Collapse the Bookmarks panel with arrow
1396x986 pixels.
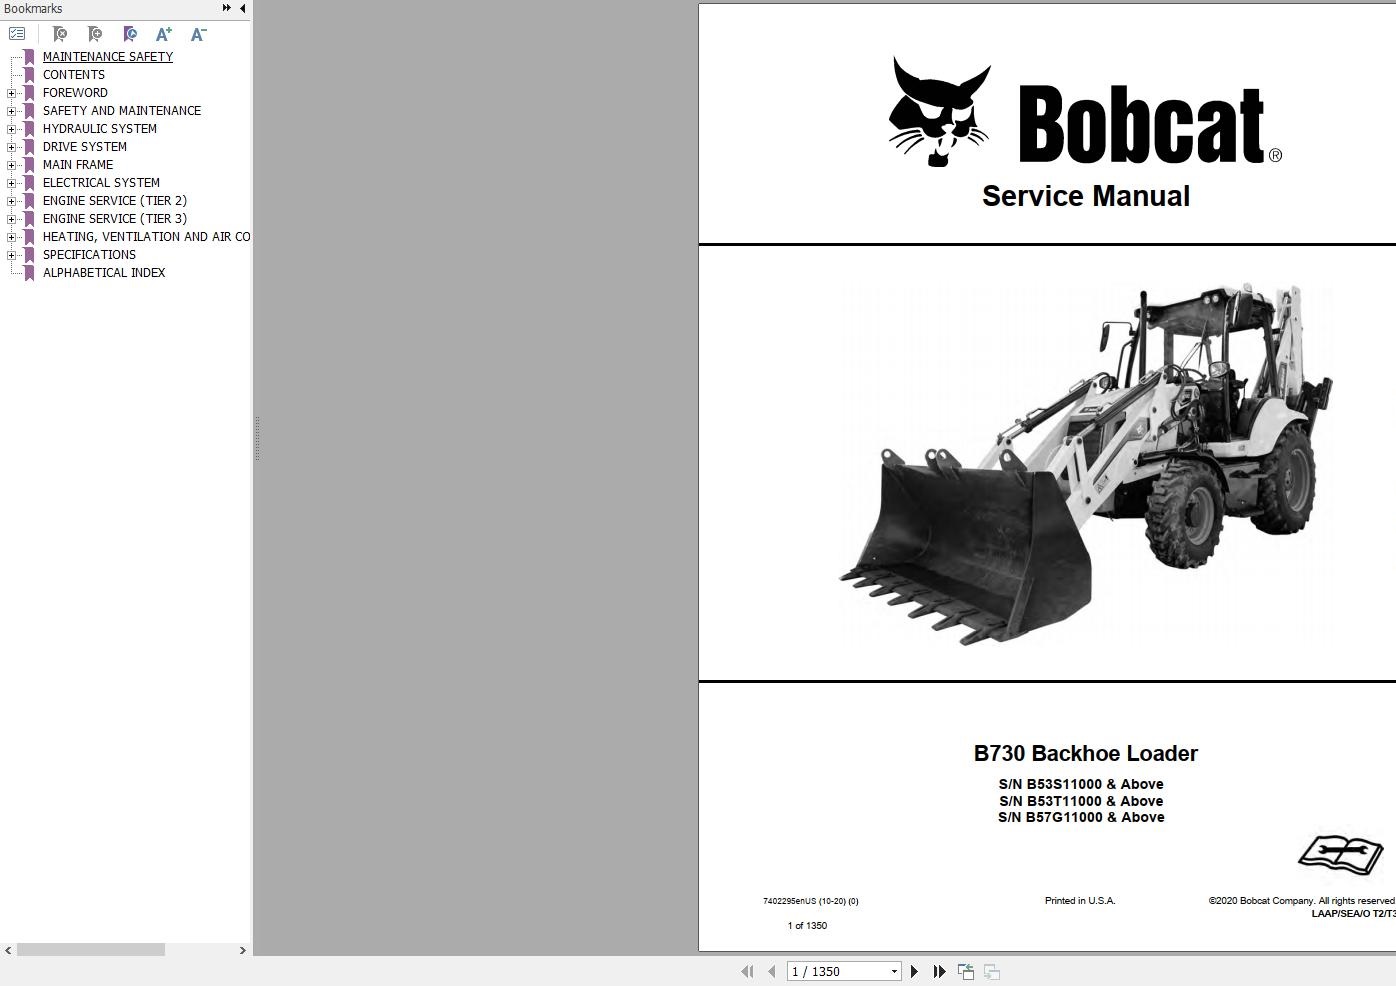point(242,8)
